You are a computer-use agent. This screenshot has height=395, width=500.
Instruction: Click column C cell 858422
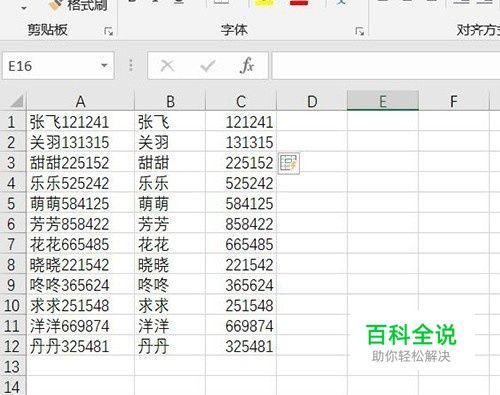coord(241,224)
